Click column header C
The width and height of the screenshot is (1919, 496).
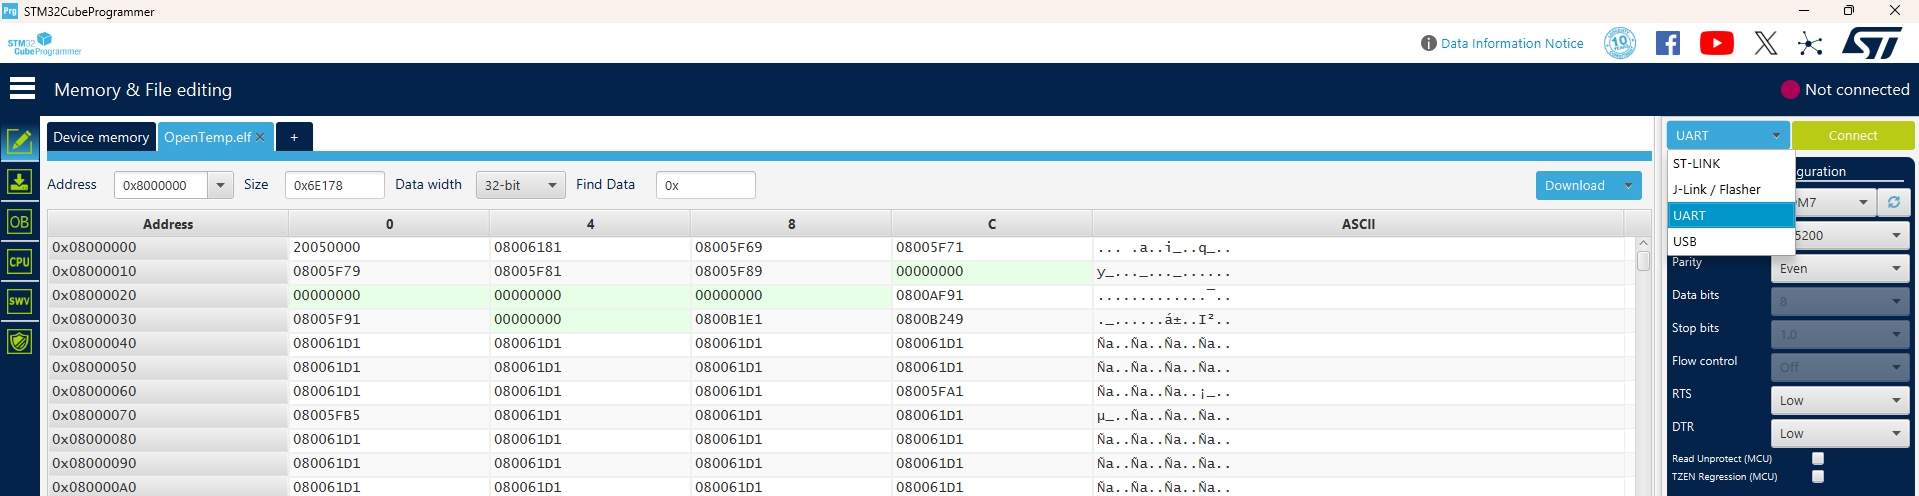tap(992, 224)
